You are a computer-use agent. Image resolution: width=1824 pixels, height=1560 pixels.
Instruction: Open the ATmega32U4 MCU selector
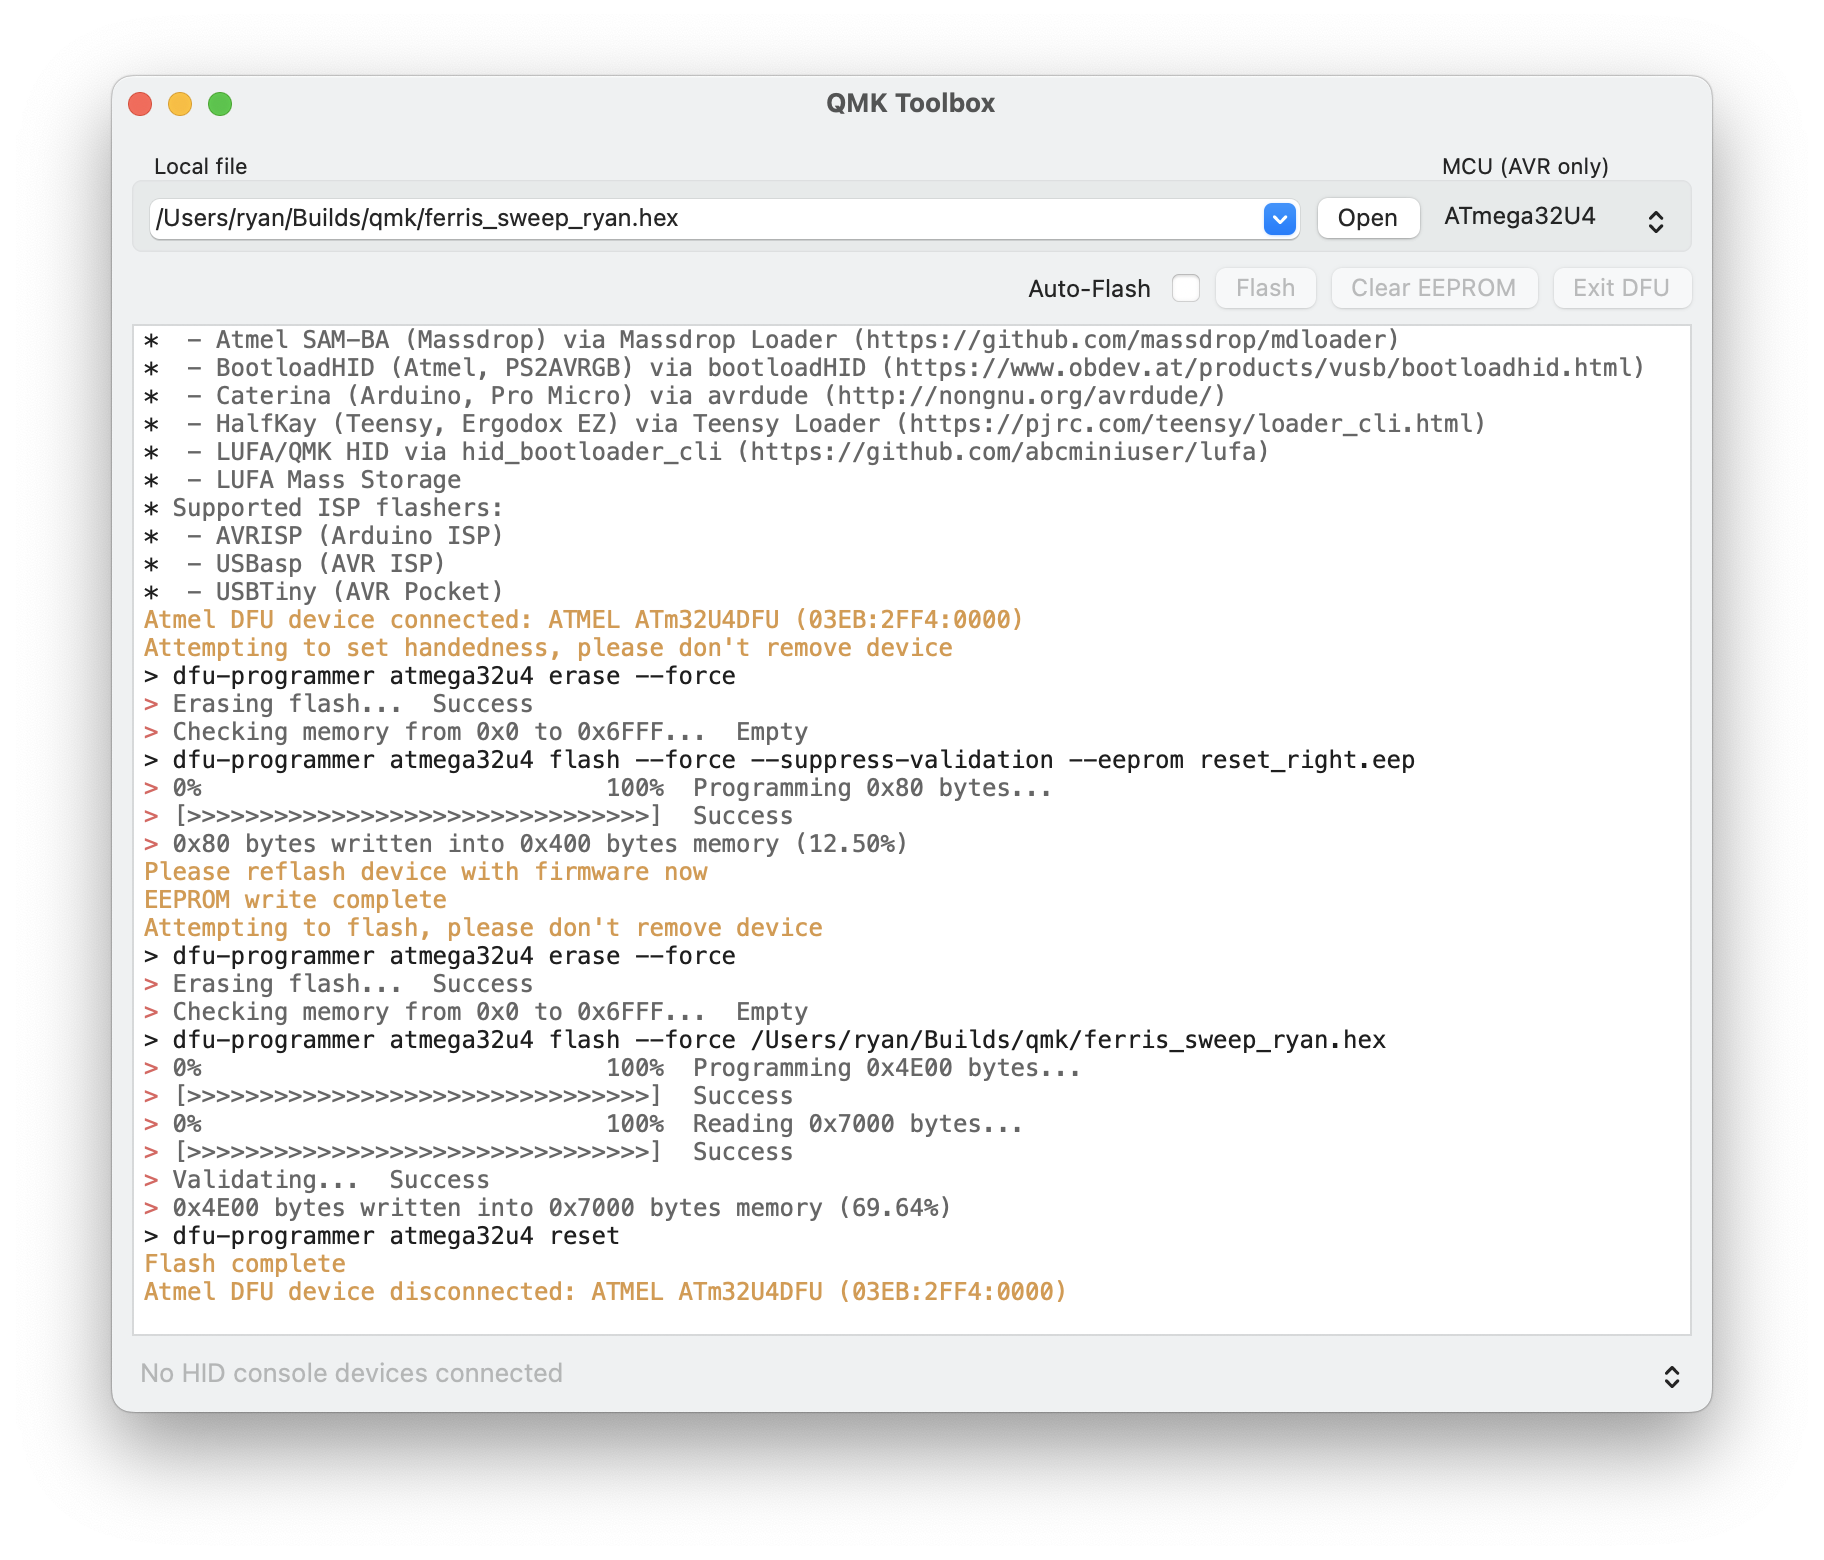1553,218
